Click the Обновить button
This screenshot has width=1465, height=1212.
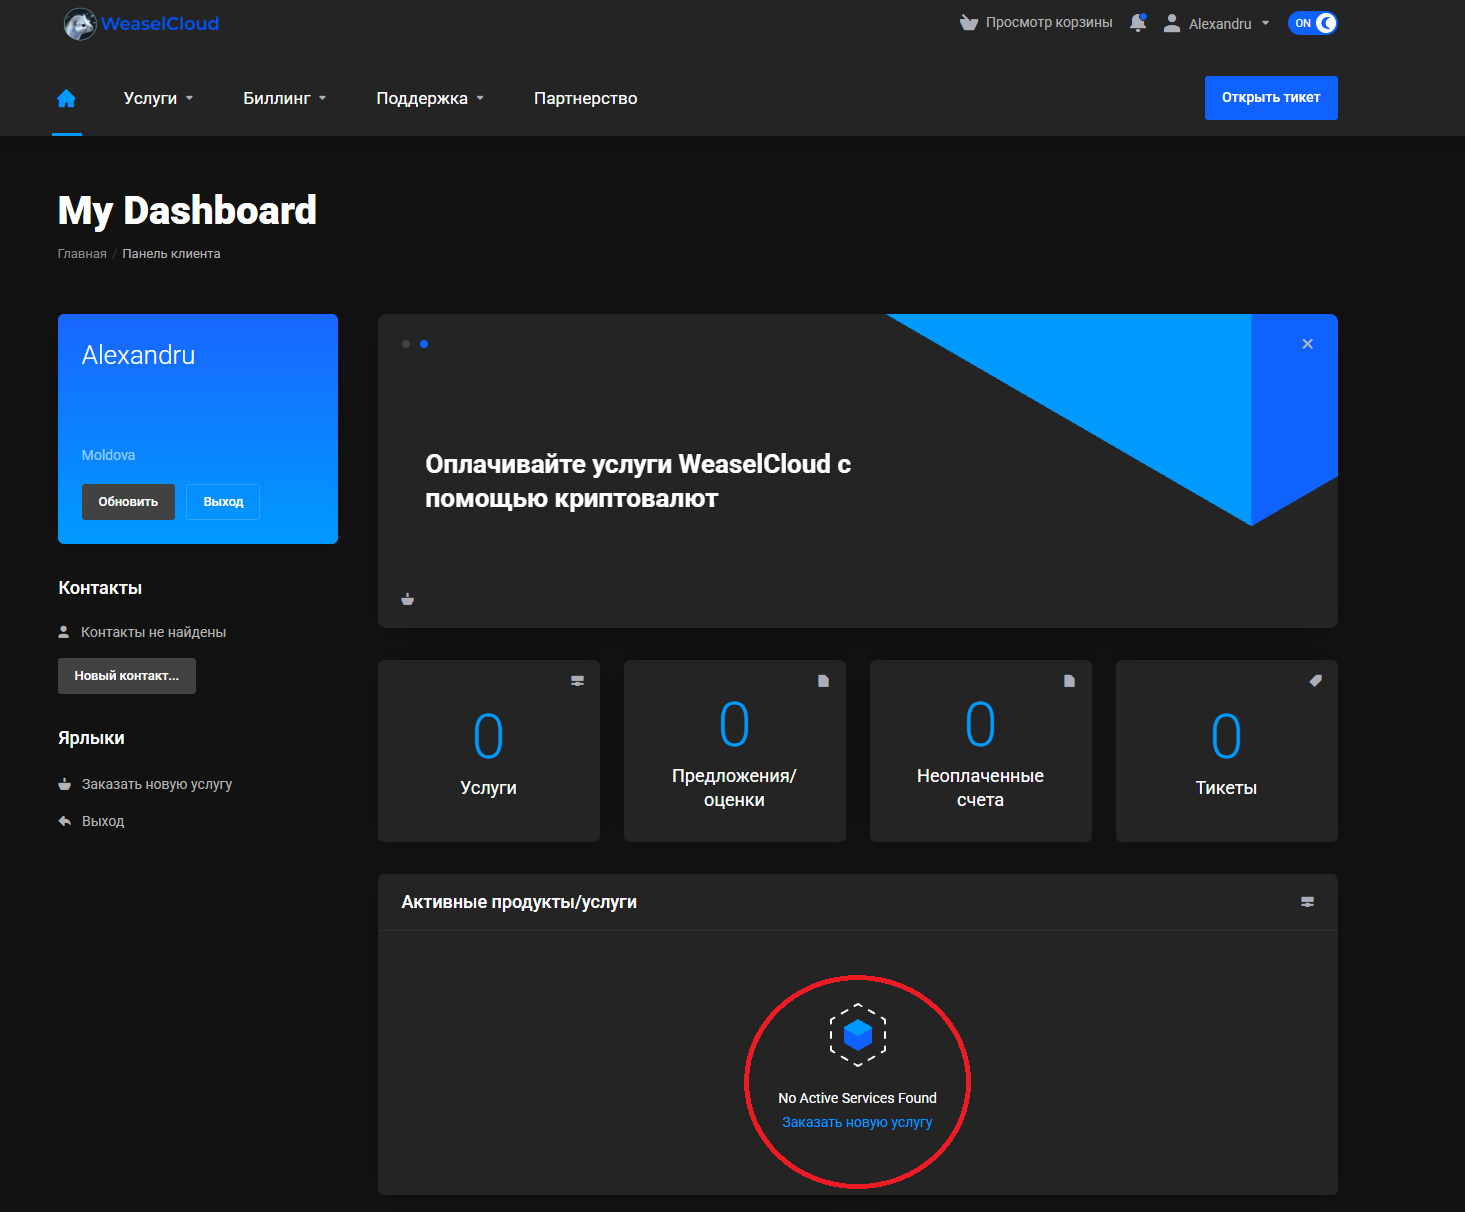pos(128,502)
